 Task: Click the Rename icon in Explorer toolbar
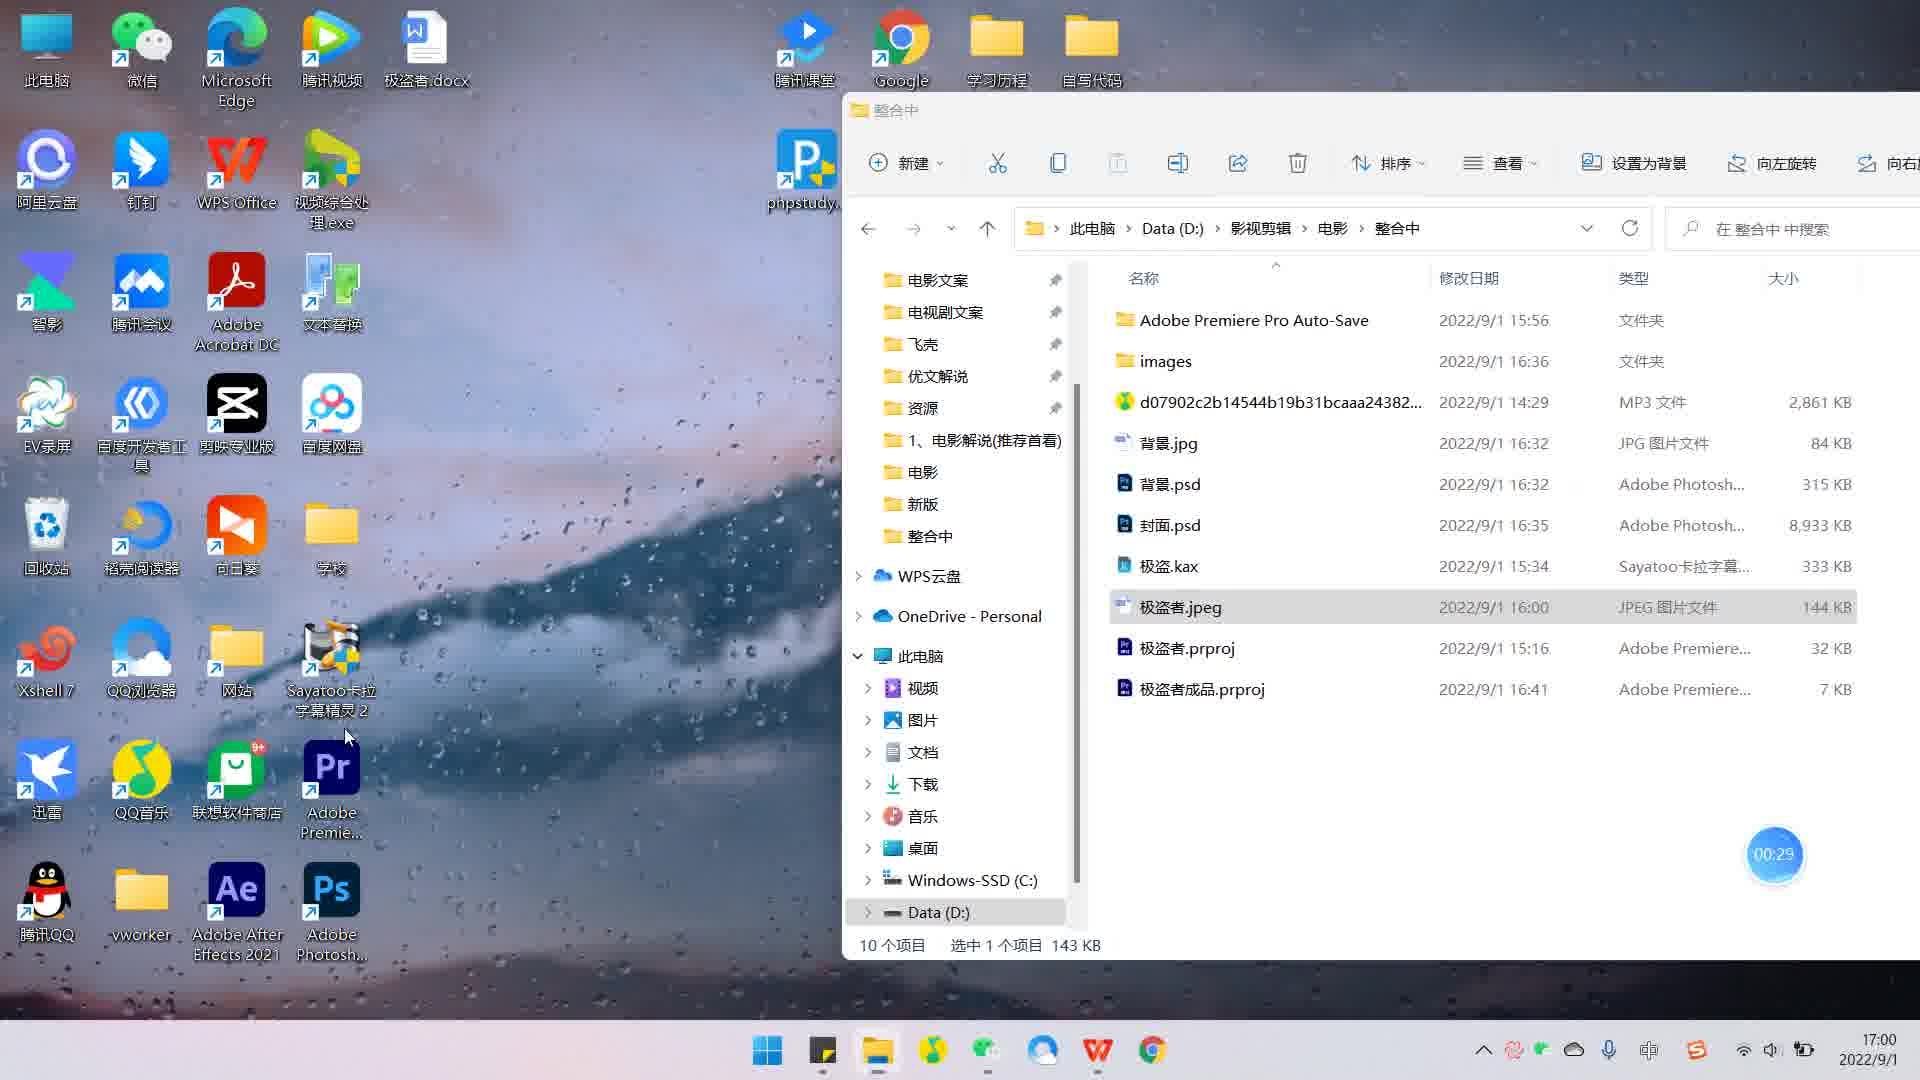[1177, 163]
